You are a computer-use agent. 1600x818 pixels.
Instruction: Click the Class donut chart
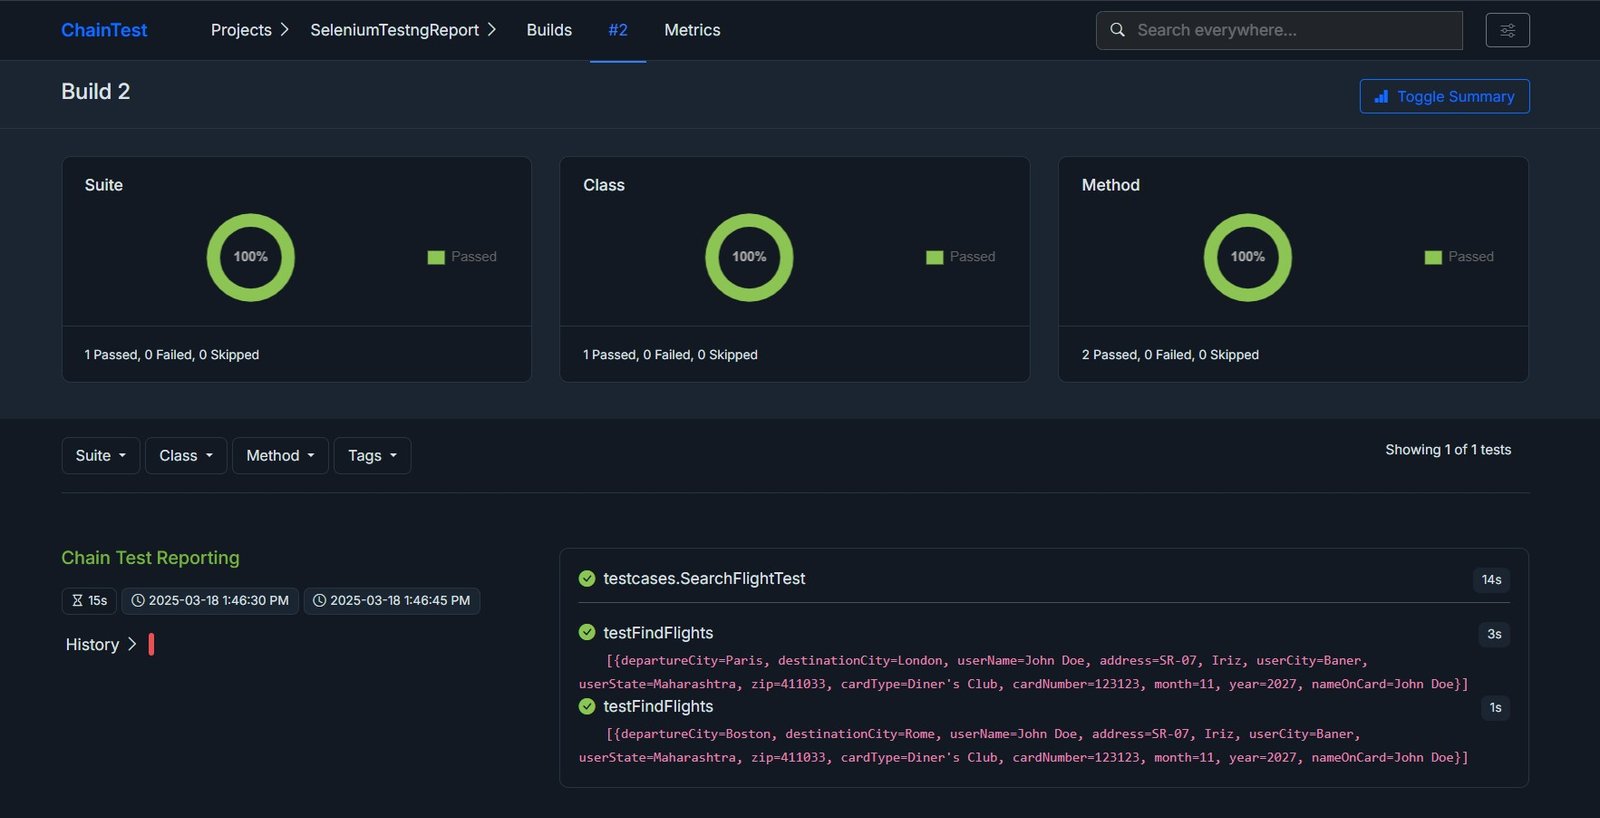(x=749, y=257)
